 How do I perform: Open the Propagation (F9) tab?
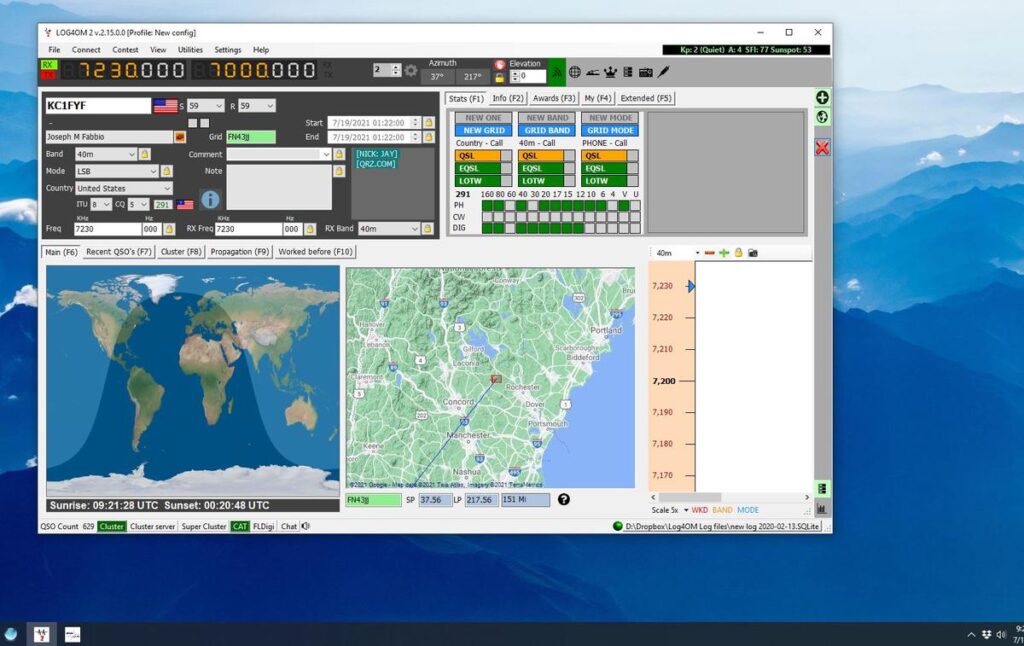tap(240, 251)
